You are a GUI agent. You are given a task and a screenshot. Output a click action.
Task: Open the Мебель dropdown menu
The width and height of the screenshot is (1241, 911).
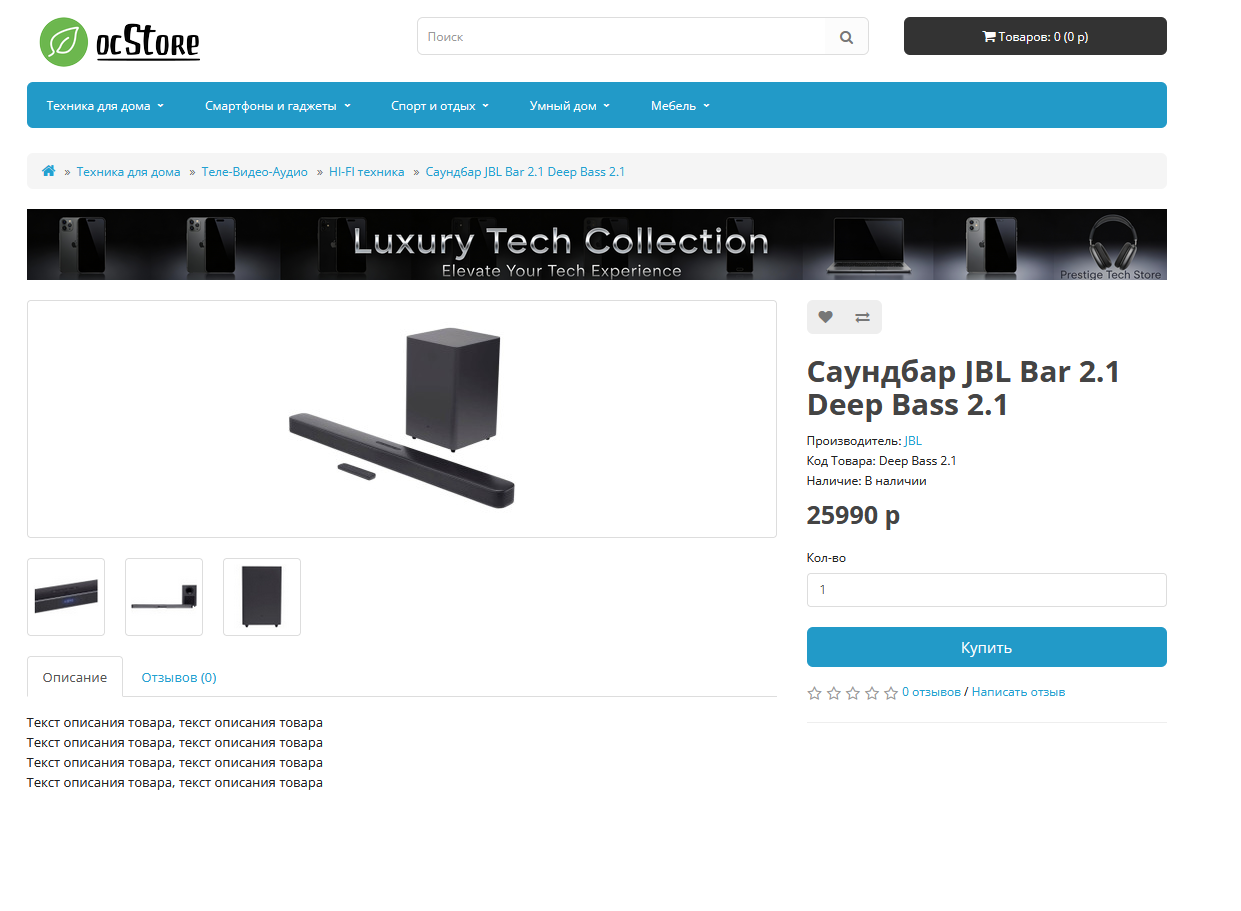pyautogui.click(x=679, y=105)
